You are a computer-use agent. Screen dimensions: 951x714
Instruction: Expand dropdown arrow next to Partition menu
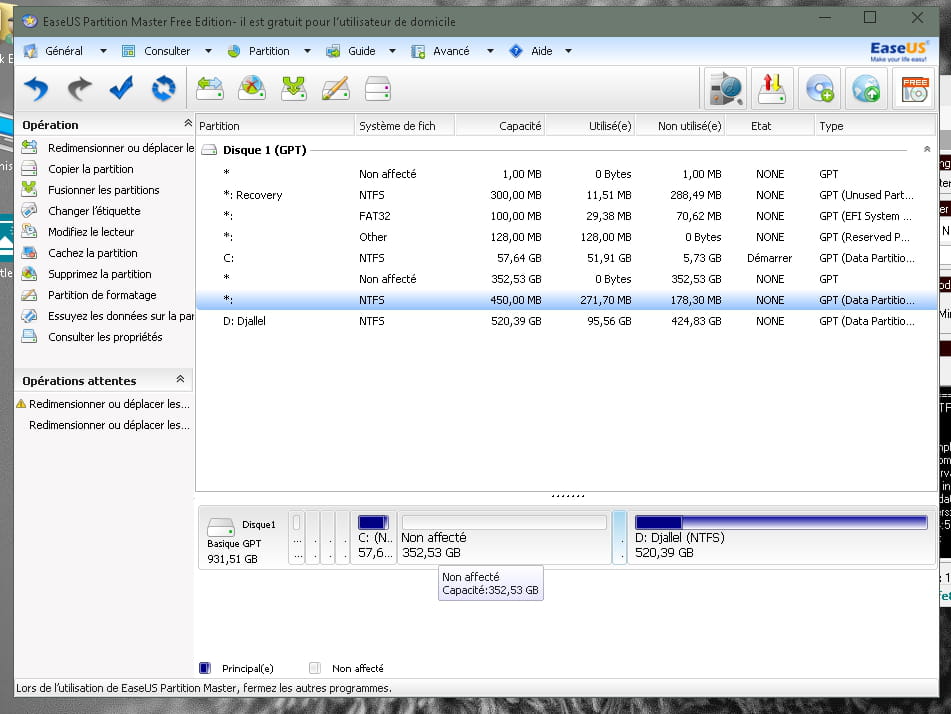(x=307, y=51)
